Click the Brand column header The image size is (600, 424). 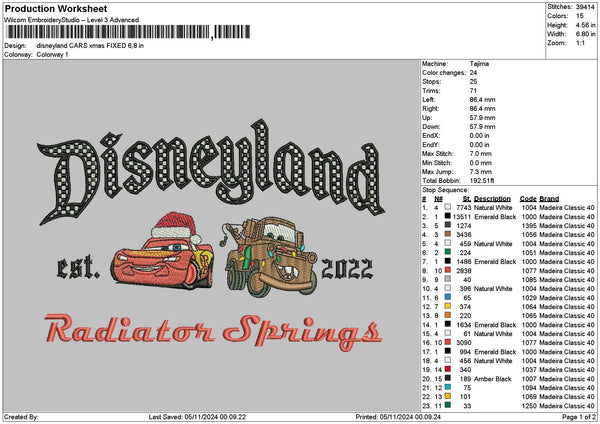point(549,199)
